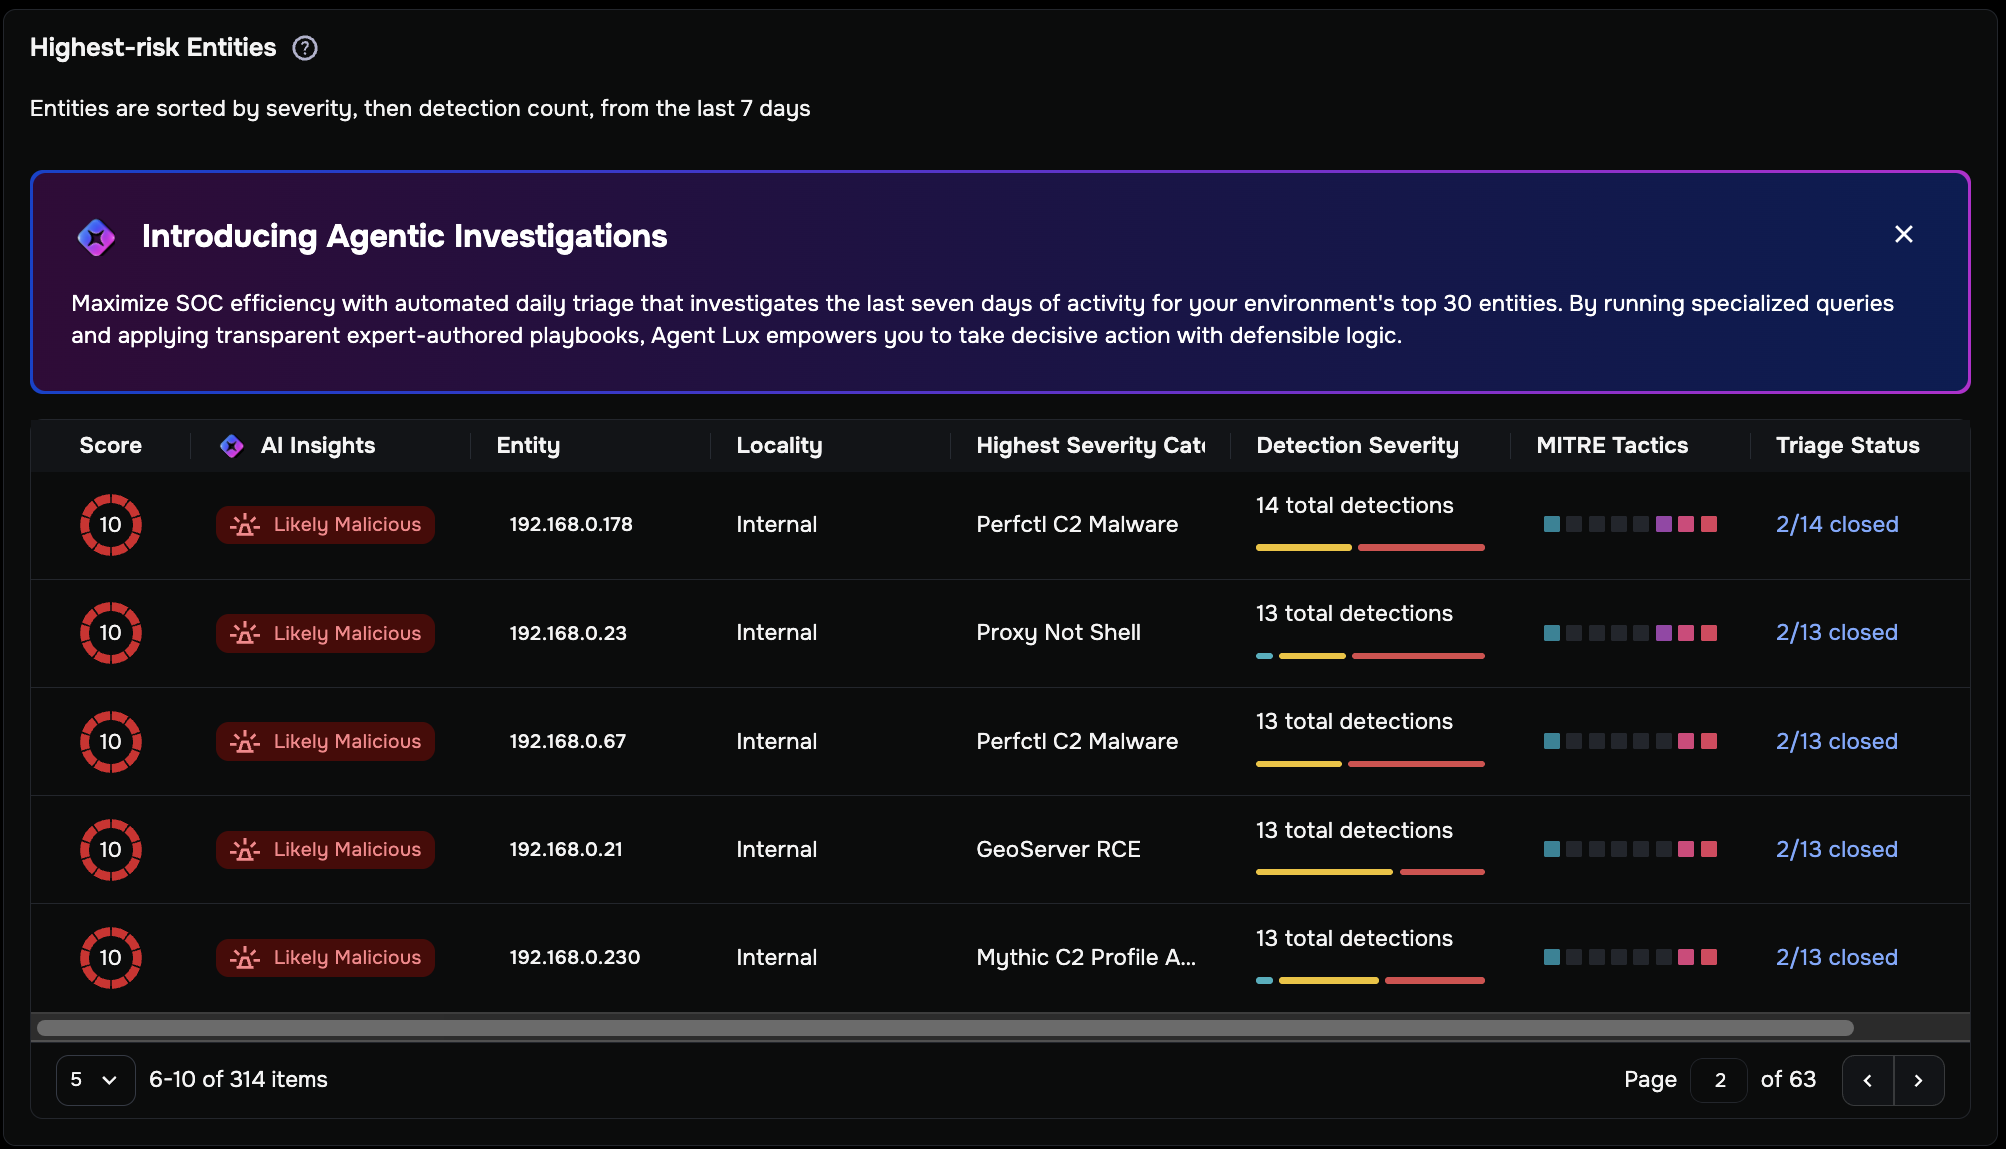
Task: Click score ring for 192.168.0.21
Action: 111,850
